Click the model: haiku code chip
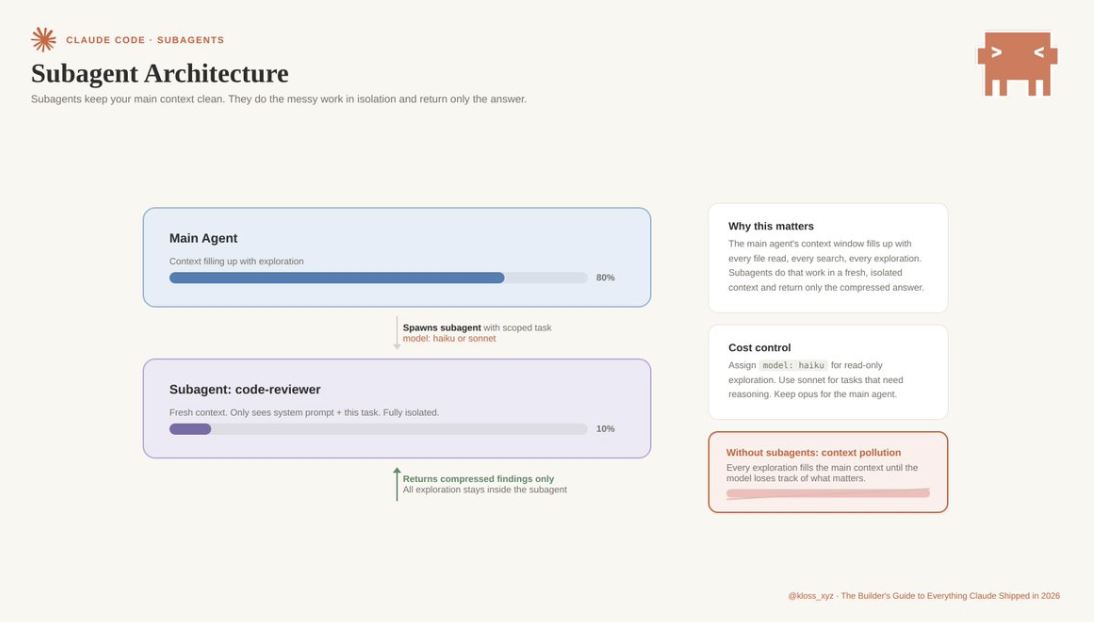The width and height of the screenshot is (1094, 622). pyautogui.click(x=792, y=365)
